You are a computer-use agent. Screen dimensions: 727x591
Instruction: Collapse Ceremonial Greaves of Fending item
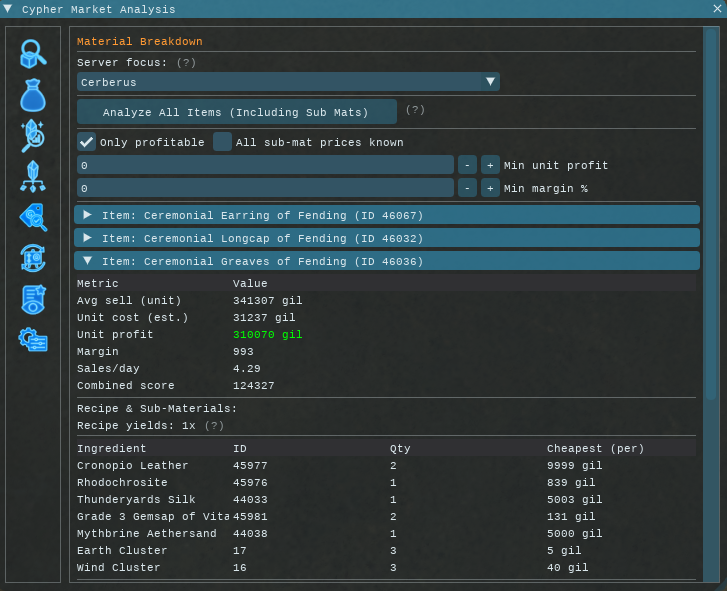[x=387, y=261]
